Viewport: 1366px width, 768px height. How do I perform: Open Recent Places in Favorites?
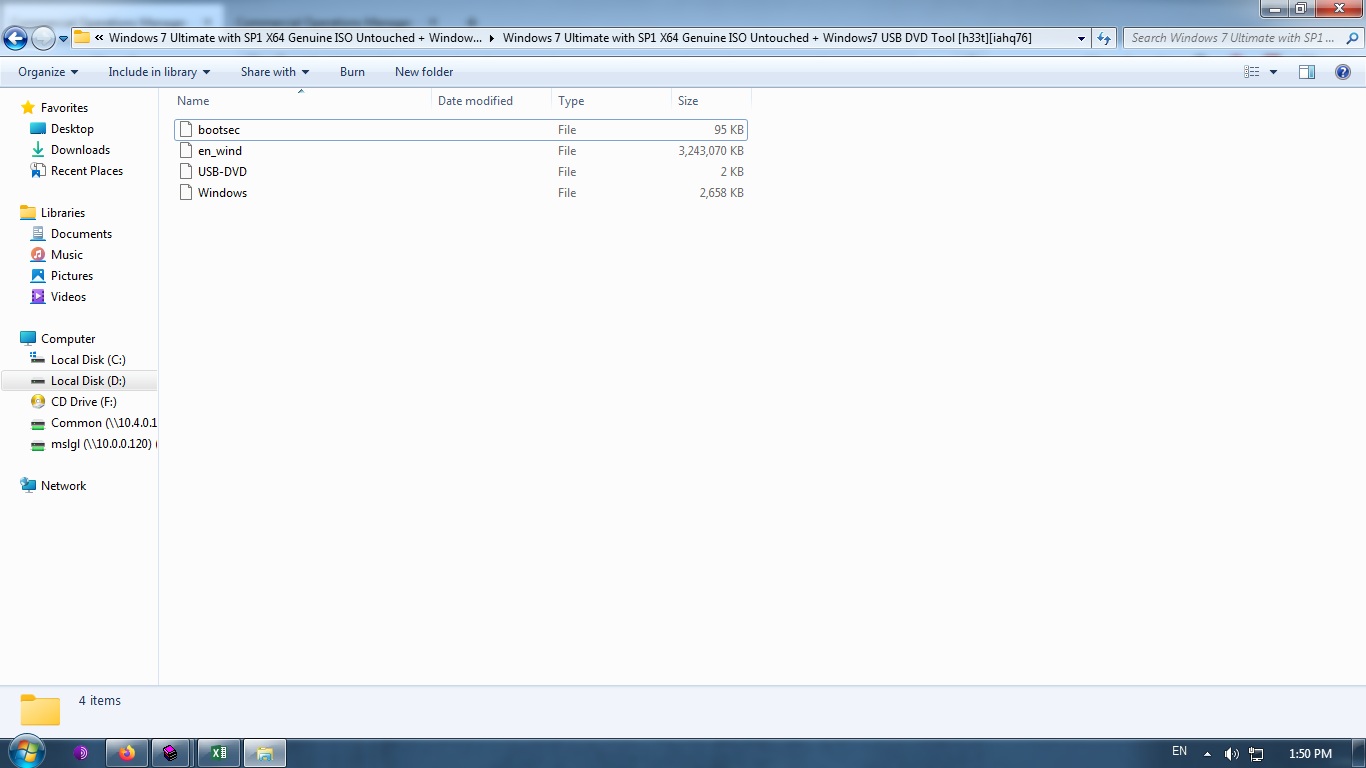click(86, 171)
